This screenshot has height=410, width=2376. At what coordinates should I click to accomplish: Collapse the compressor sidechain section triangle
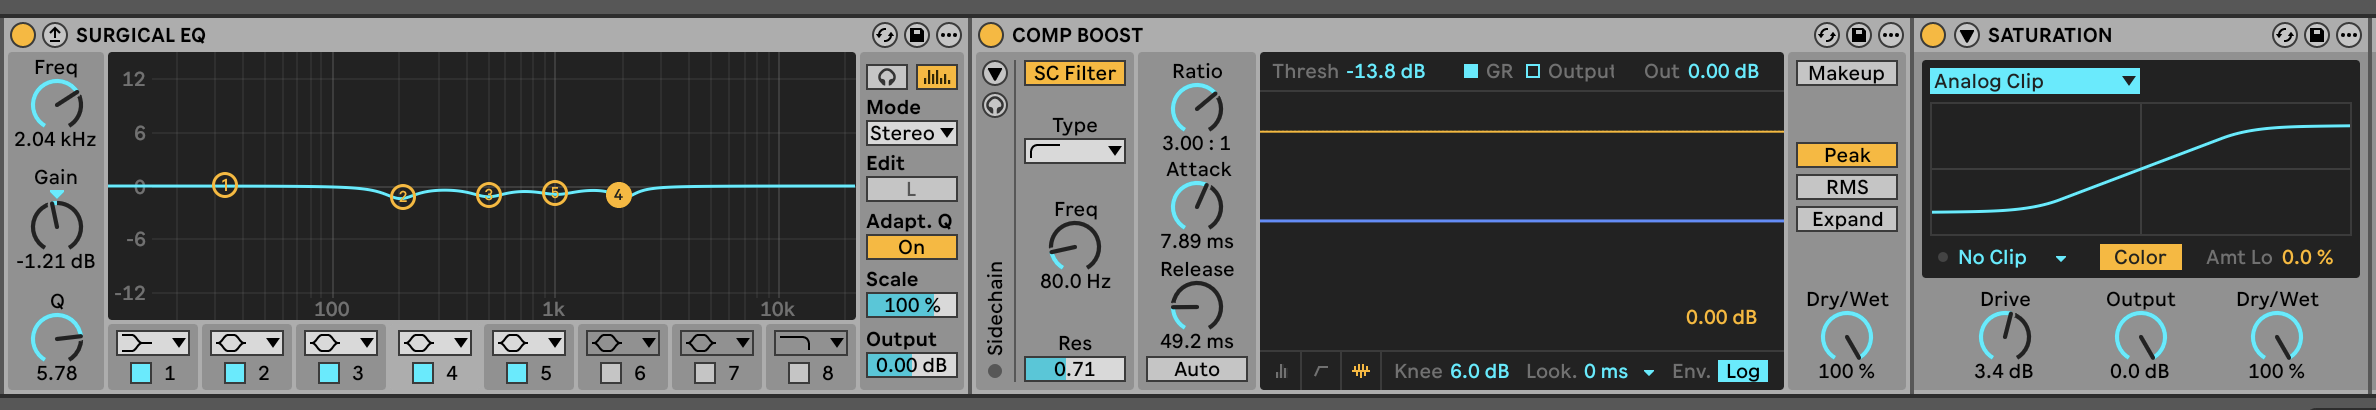click(995, 73)
